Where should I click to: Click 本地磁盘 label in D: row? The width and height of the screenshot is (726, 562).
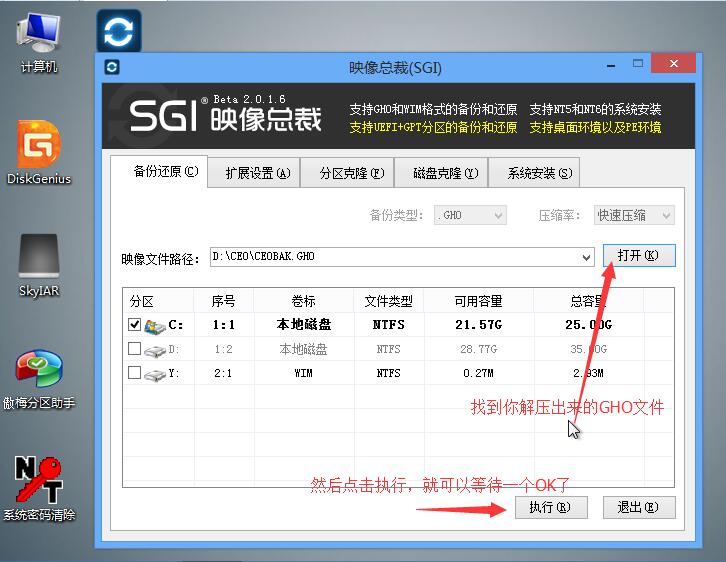click(304, 349)
